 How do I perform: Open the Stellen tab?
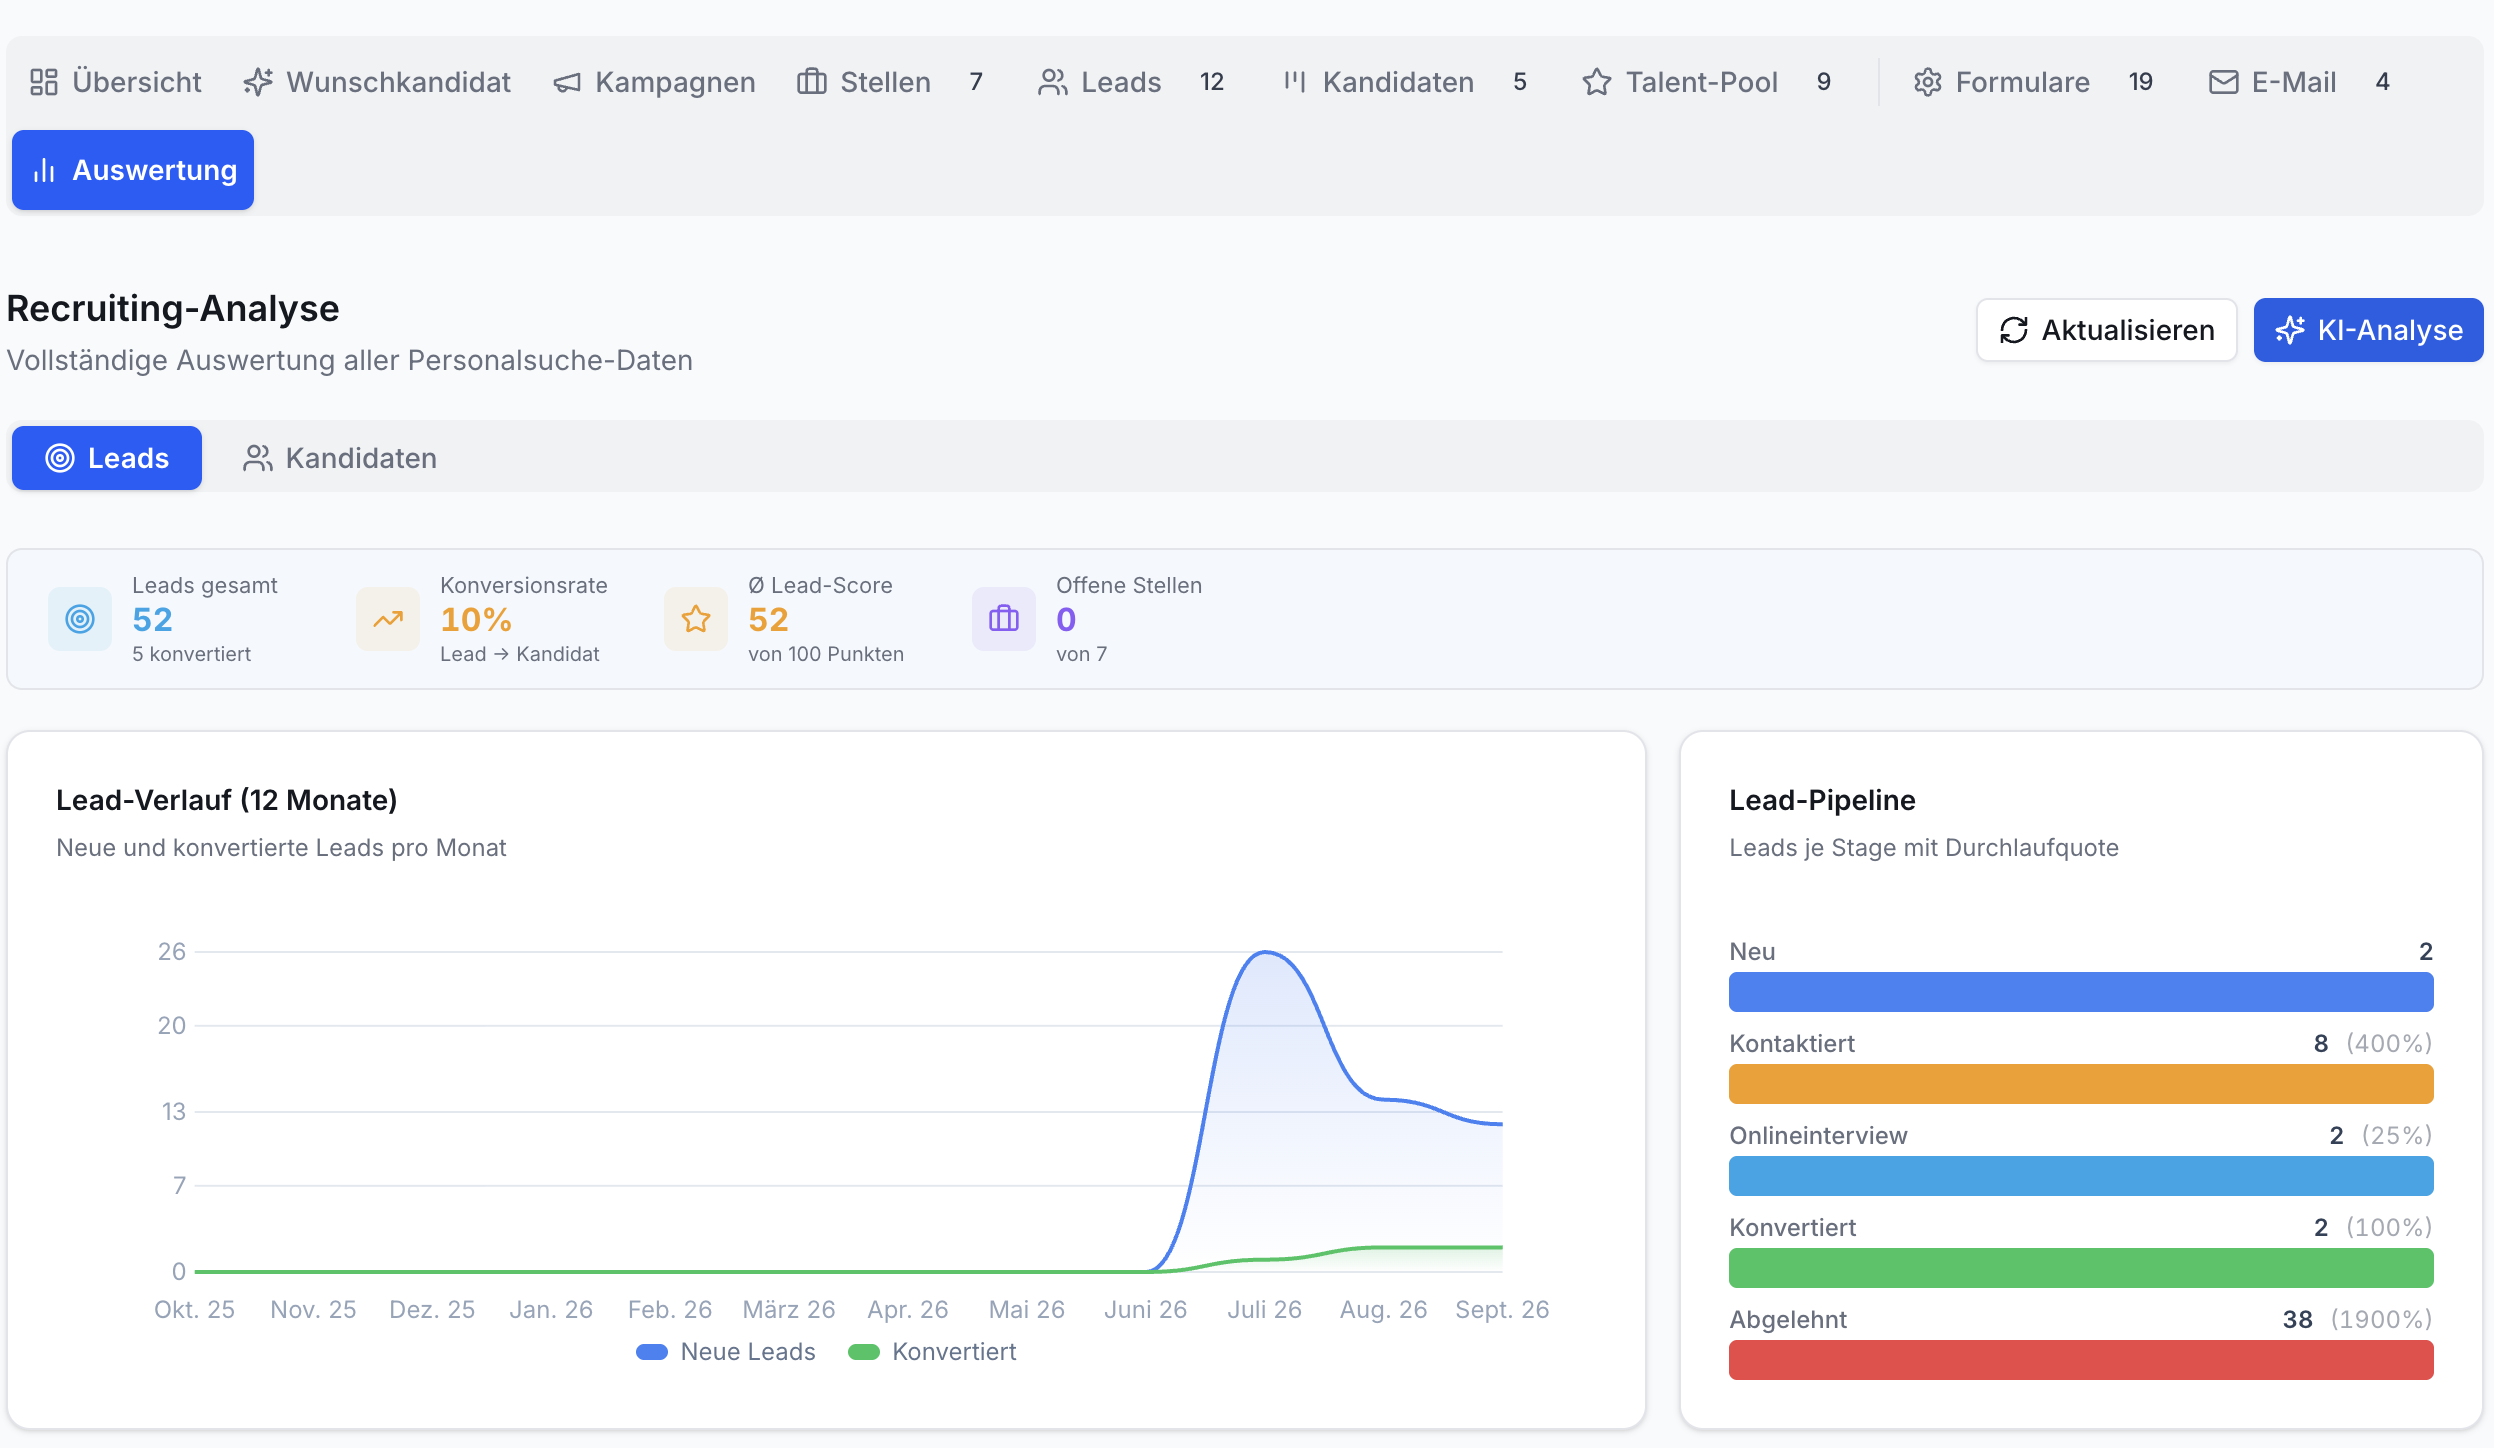(890, 82)
